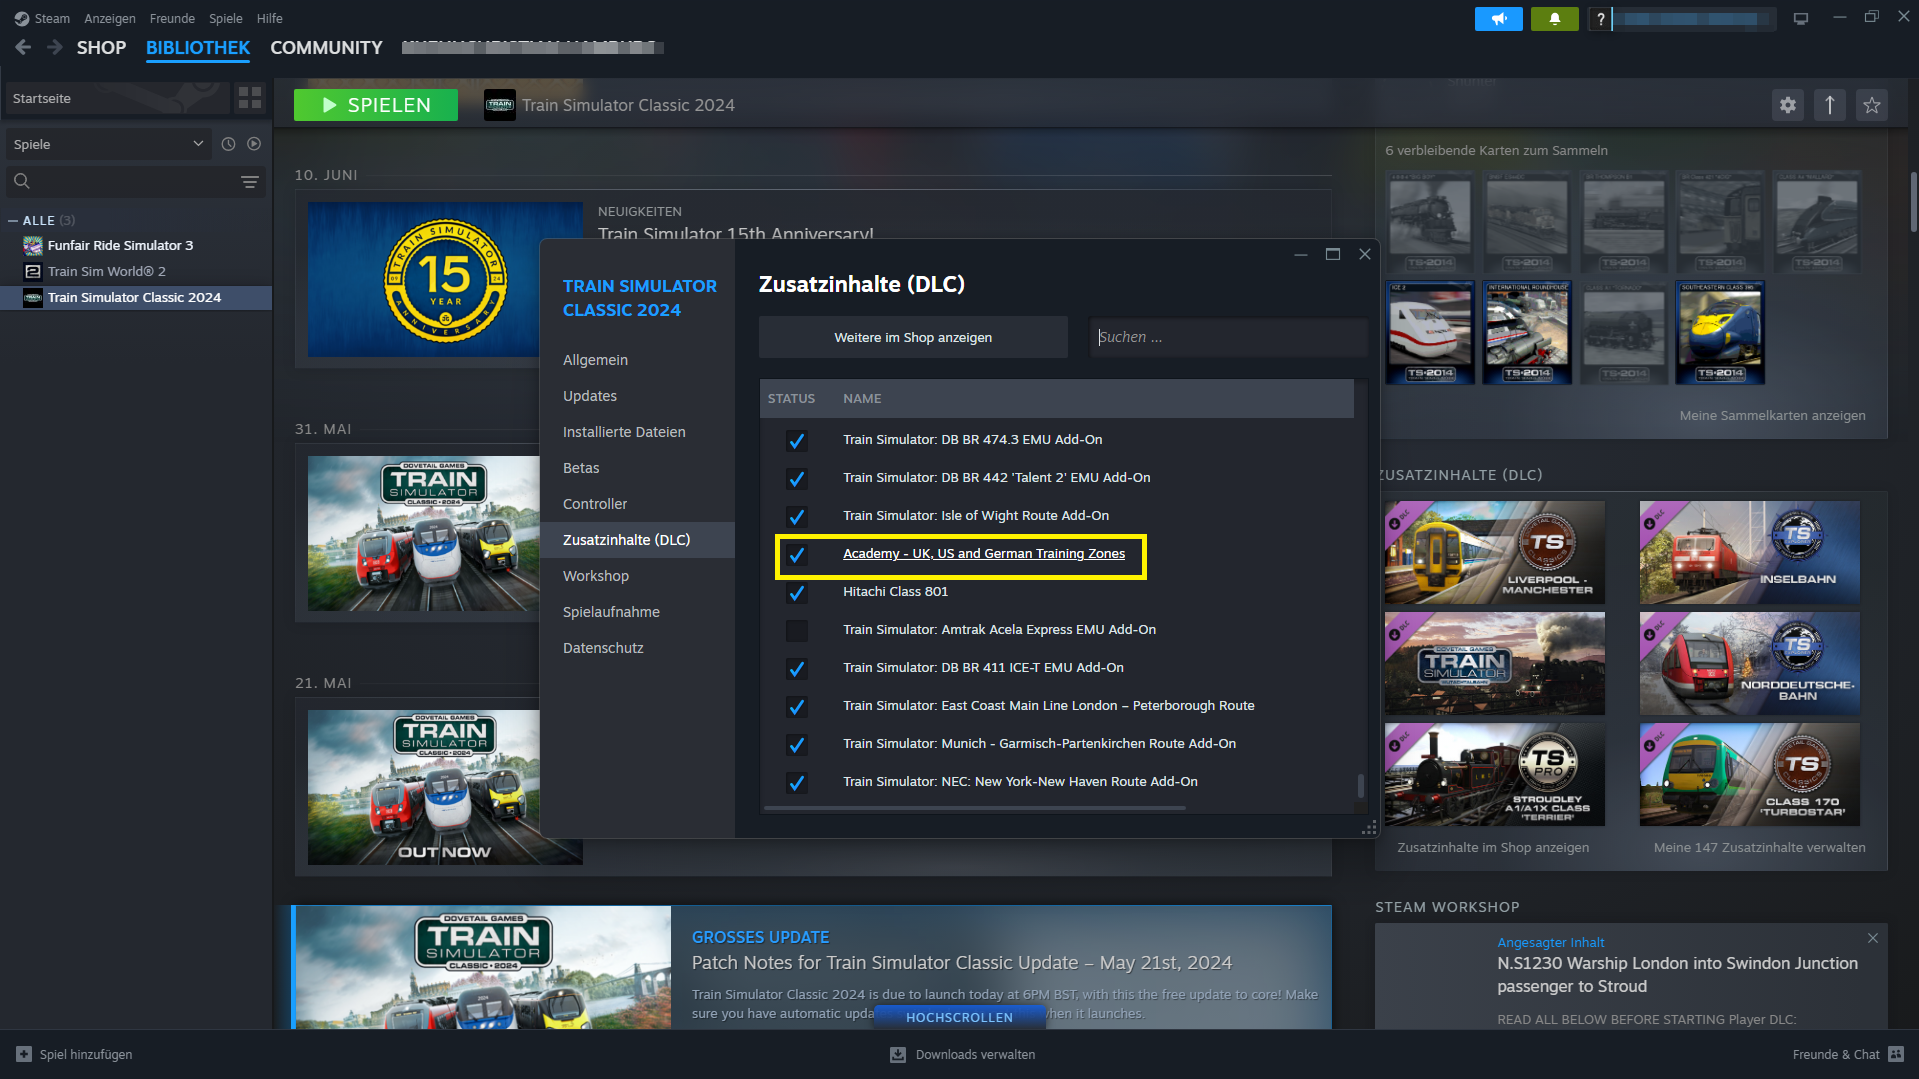Disable Isle of Wight Route Add-On checkbox
Viewport: 1919px width, 1079px height.
click(x=796, y=516)
